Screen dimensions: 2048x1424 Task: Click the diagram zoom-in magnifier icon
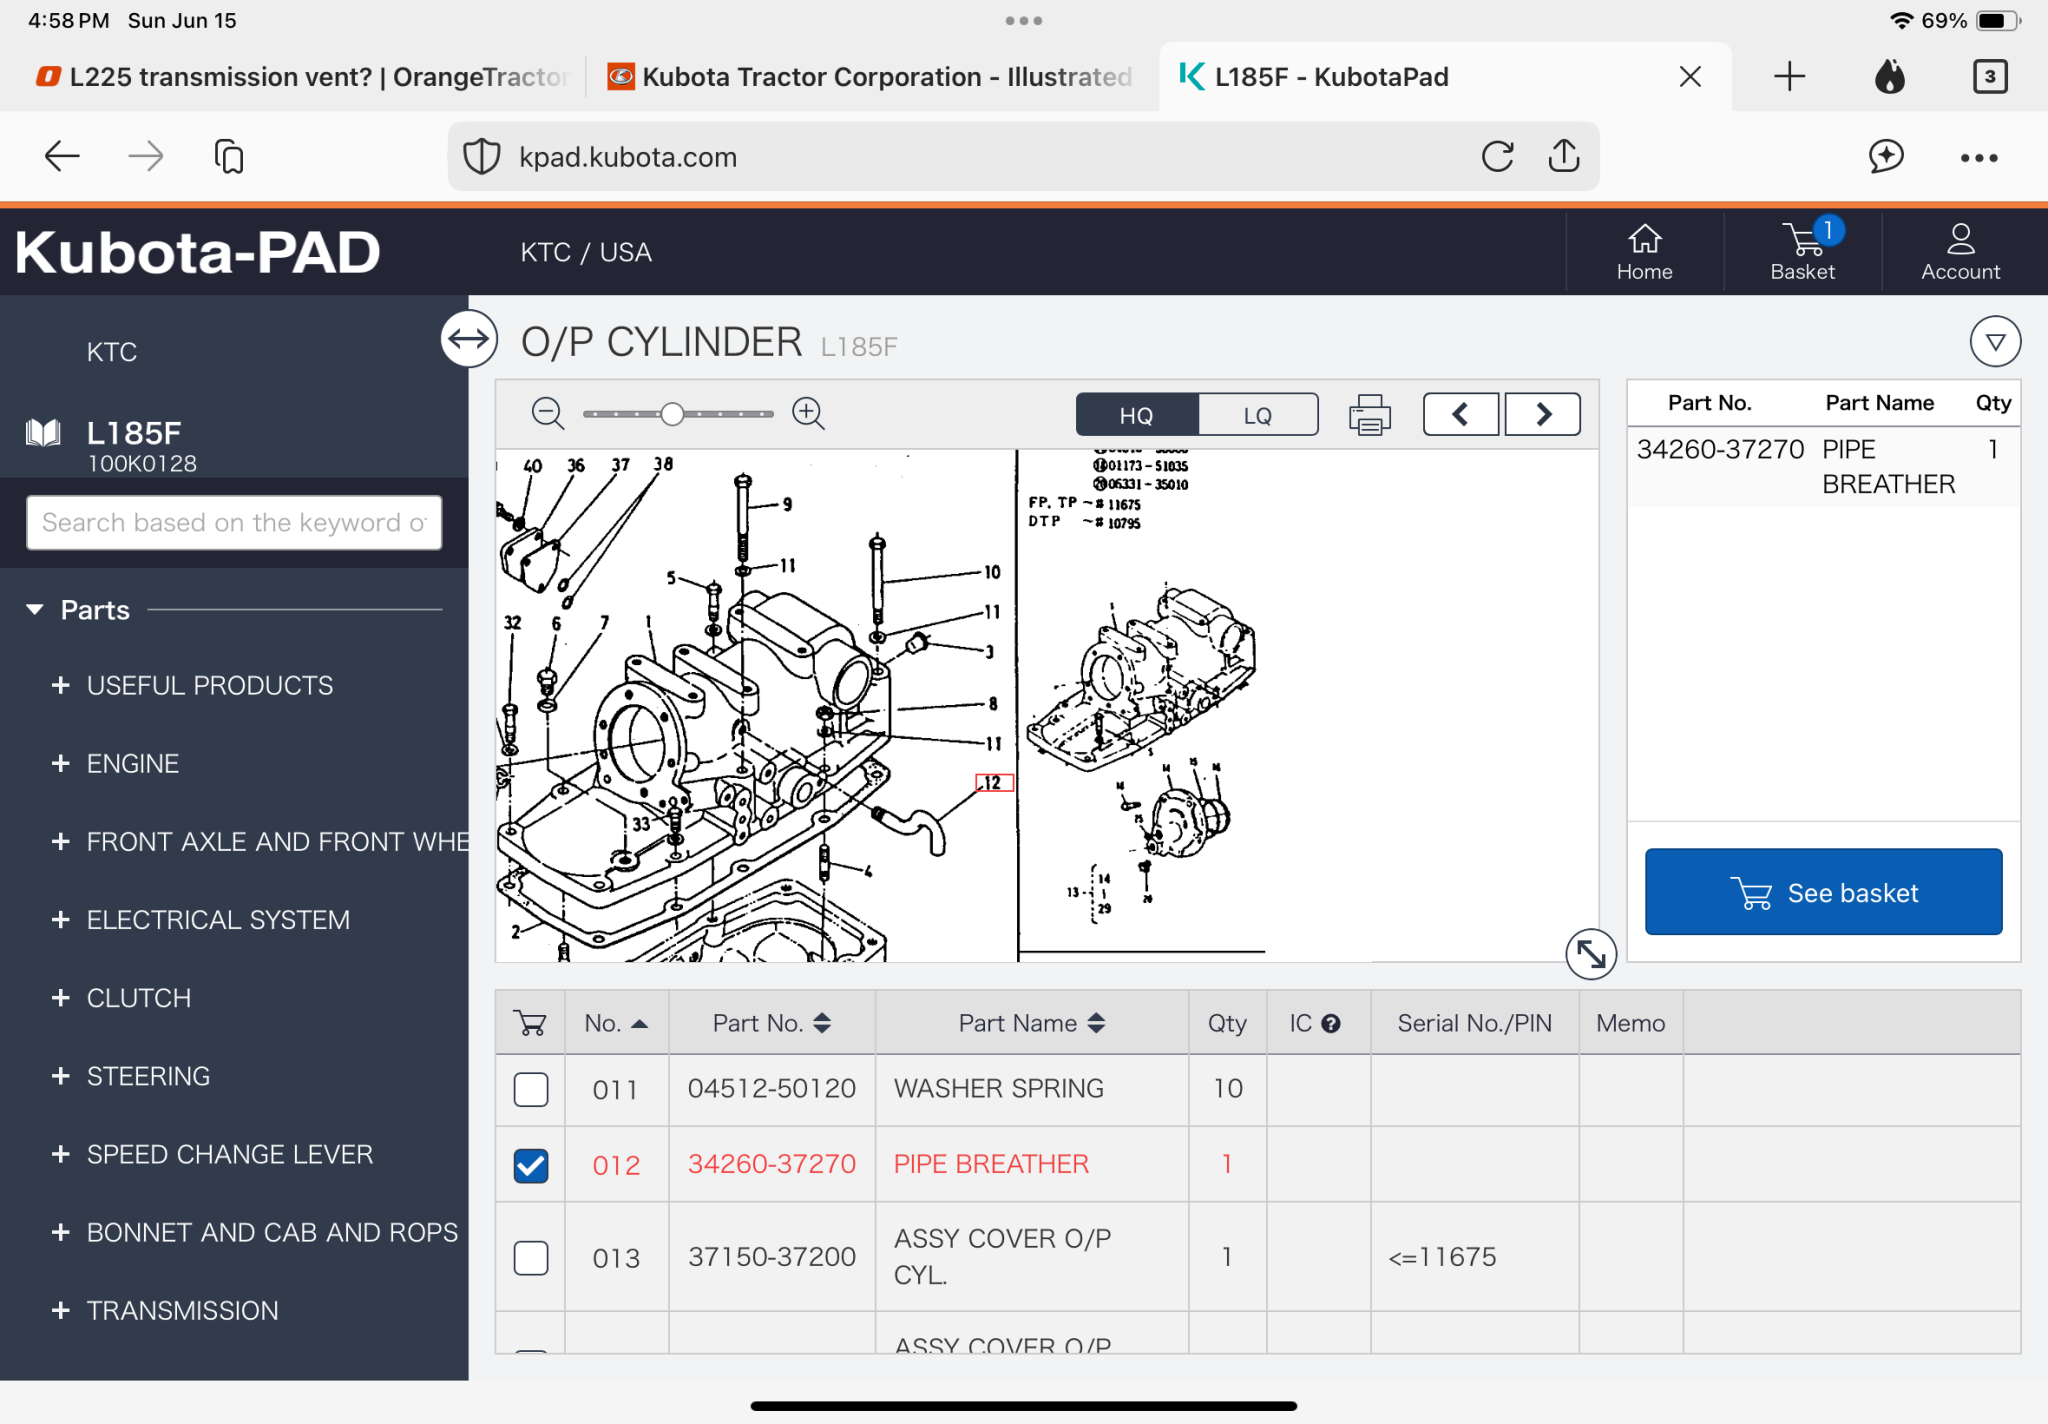808,413
